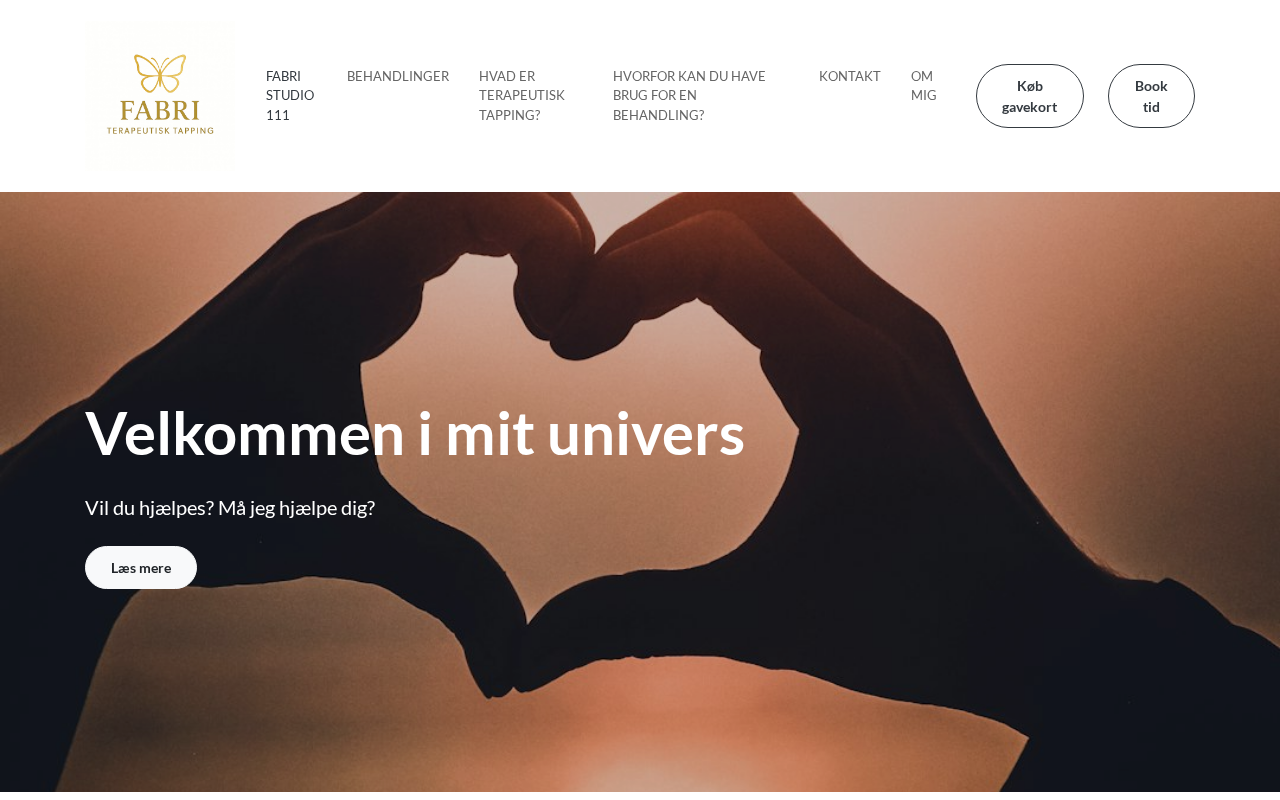Open the KONTAKT page
The width and height of the screenshot is (1280, 800).
[850, 76]
